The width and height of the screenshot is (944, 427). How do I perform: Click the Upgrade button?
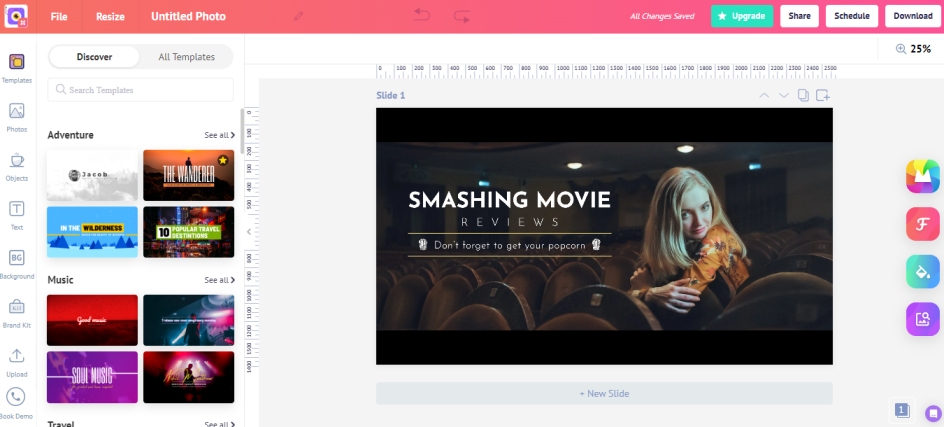(x=742, y=16)
